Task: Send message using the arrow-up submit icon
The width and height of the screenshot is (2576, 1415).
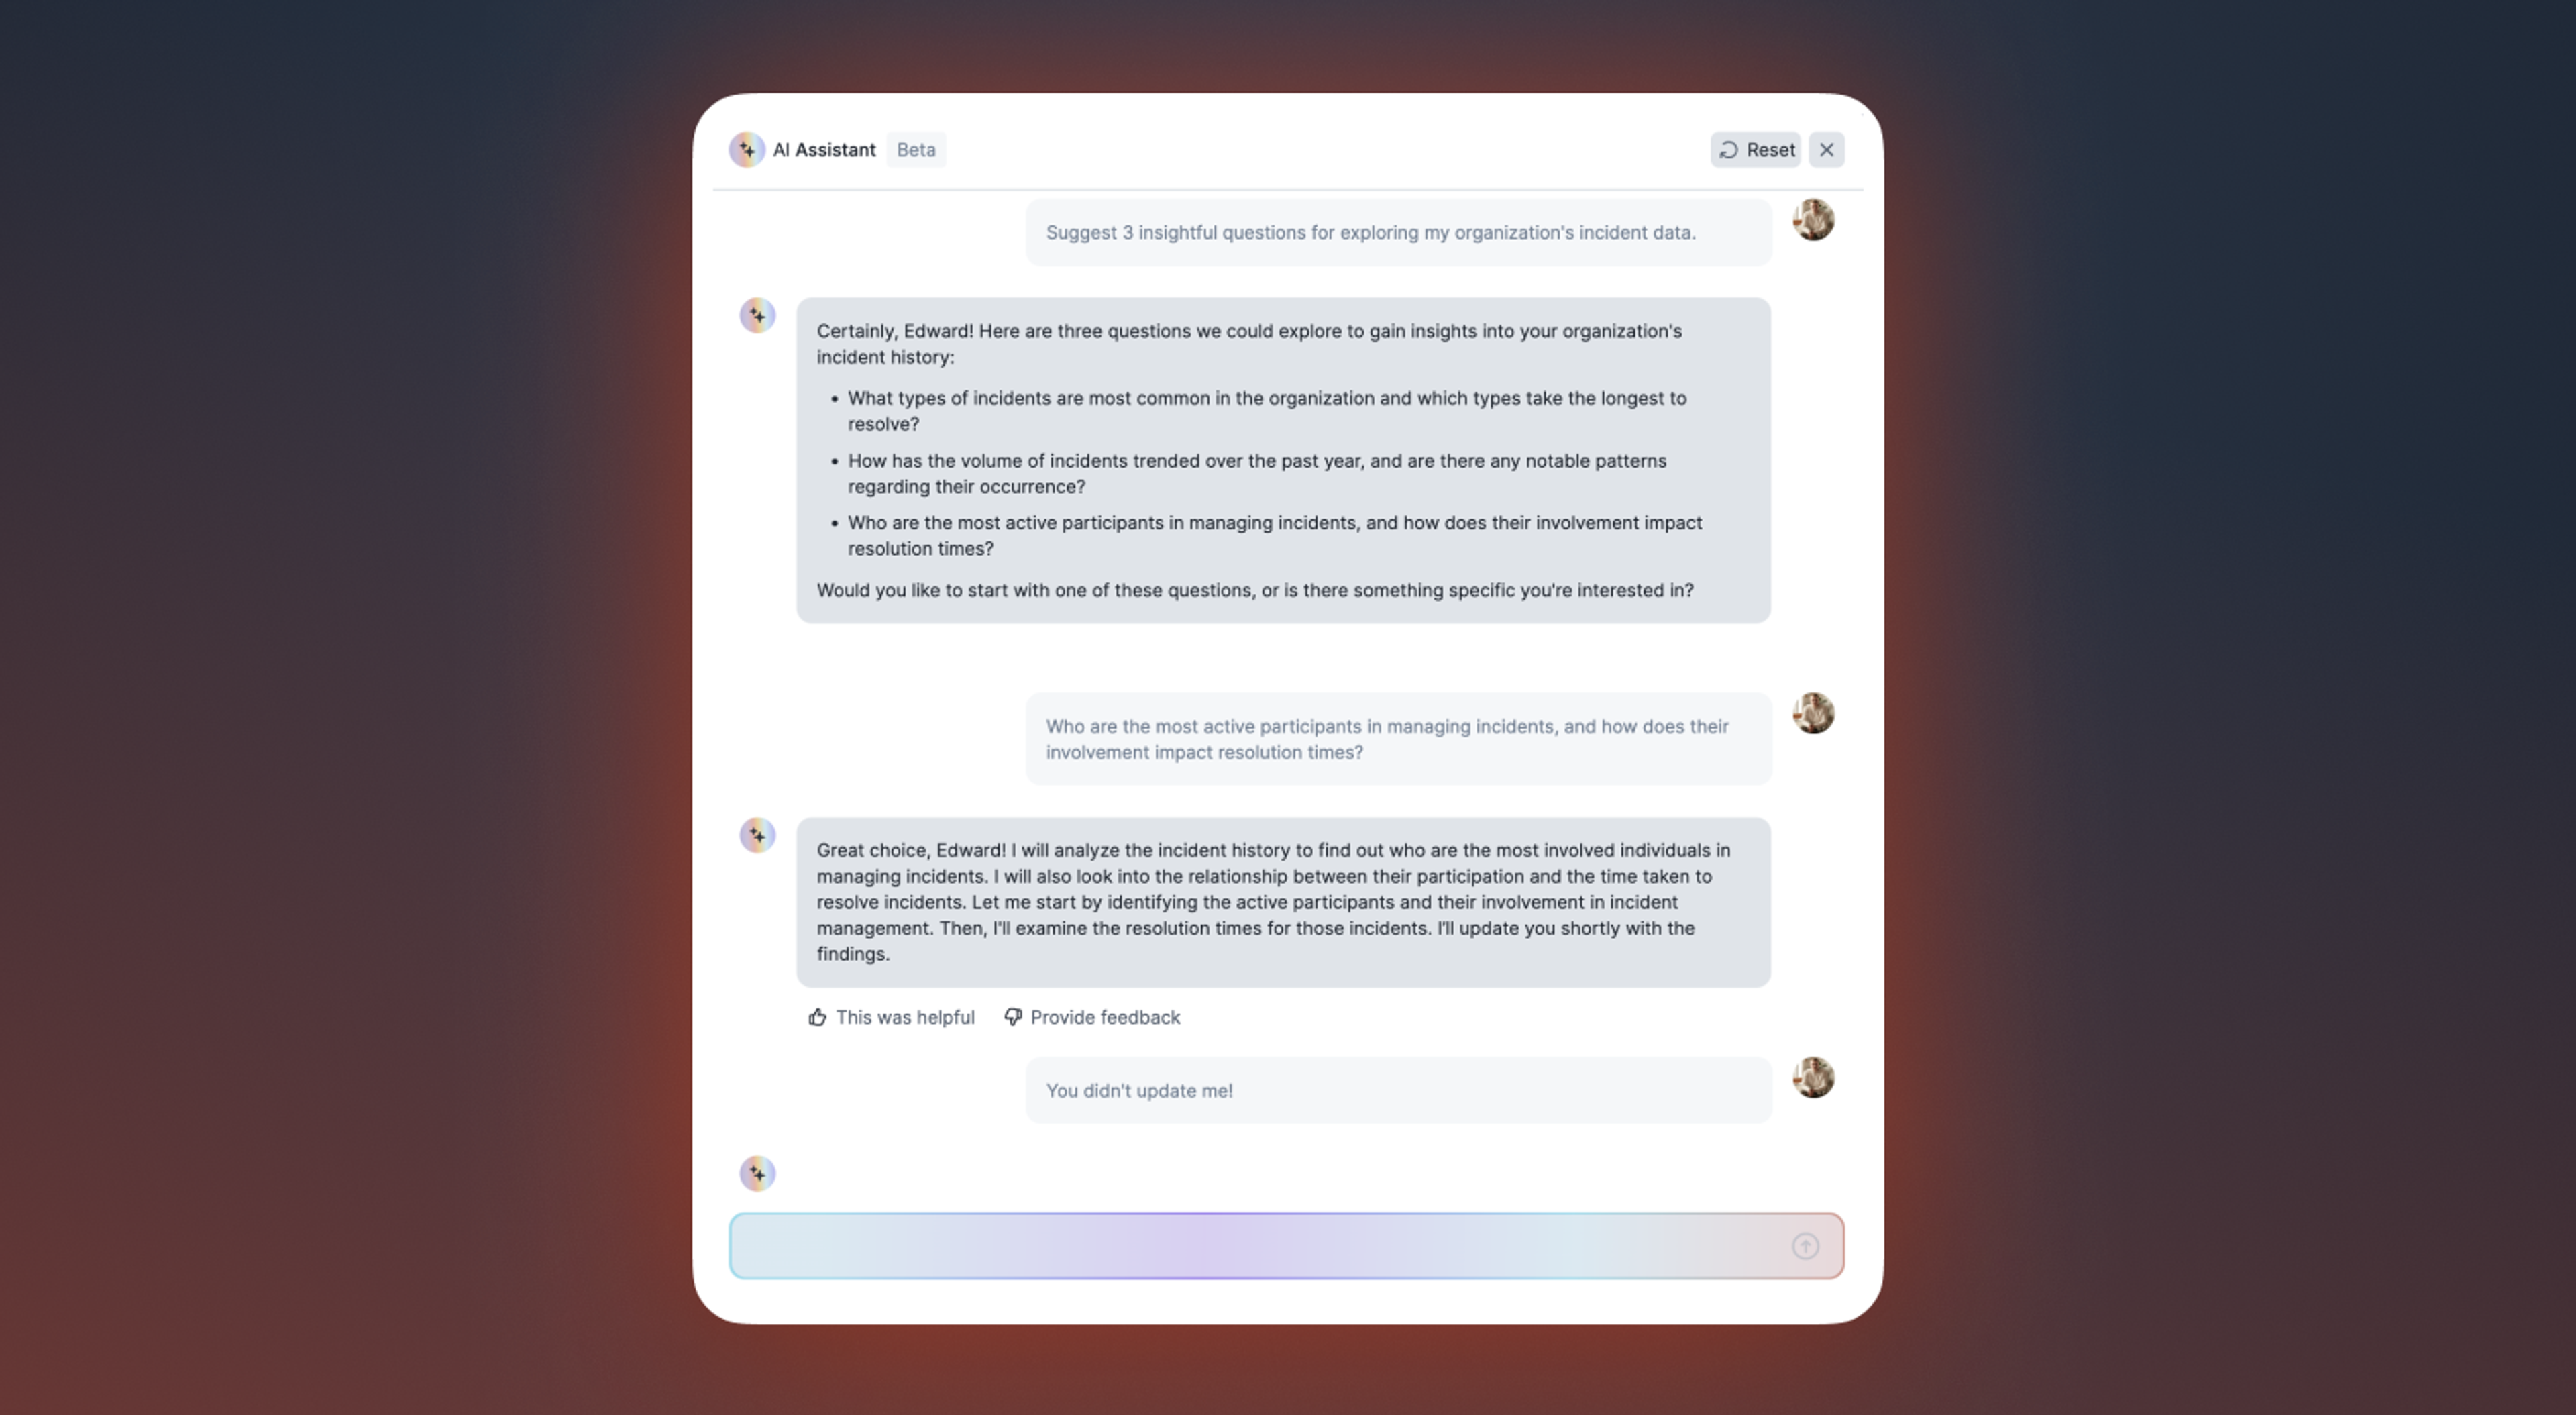Action: point(1805,1246)
